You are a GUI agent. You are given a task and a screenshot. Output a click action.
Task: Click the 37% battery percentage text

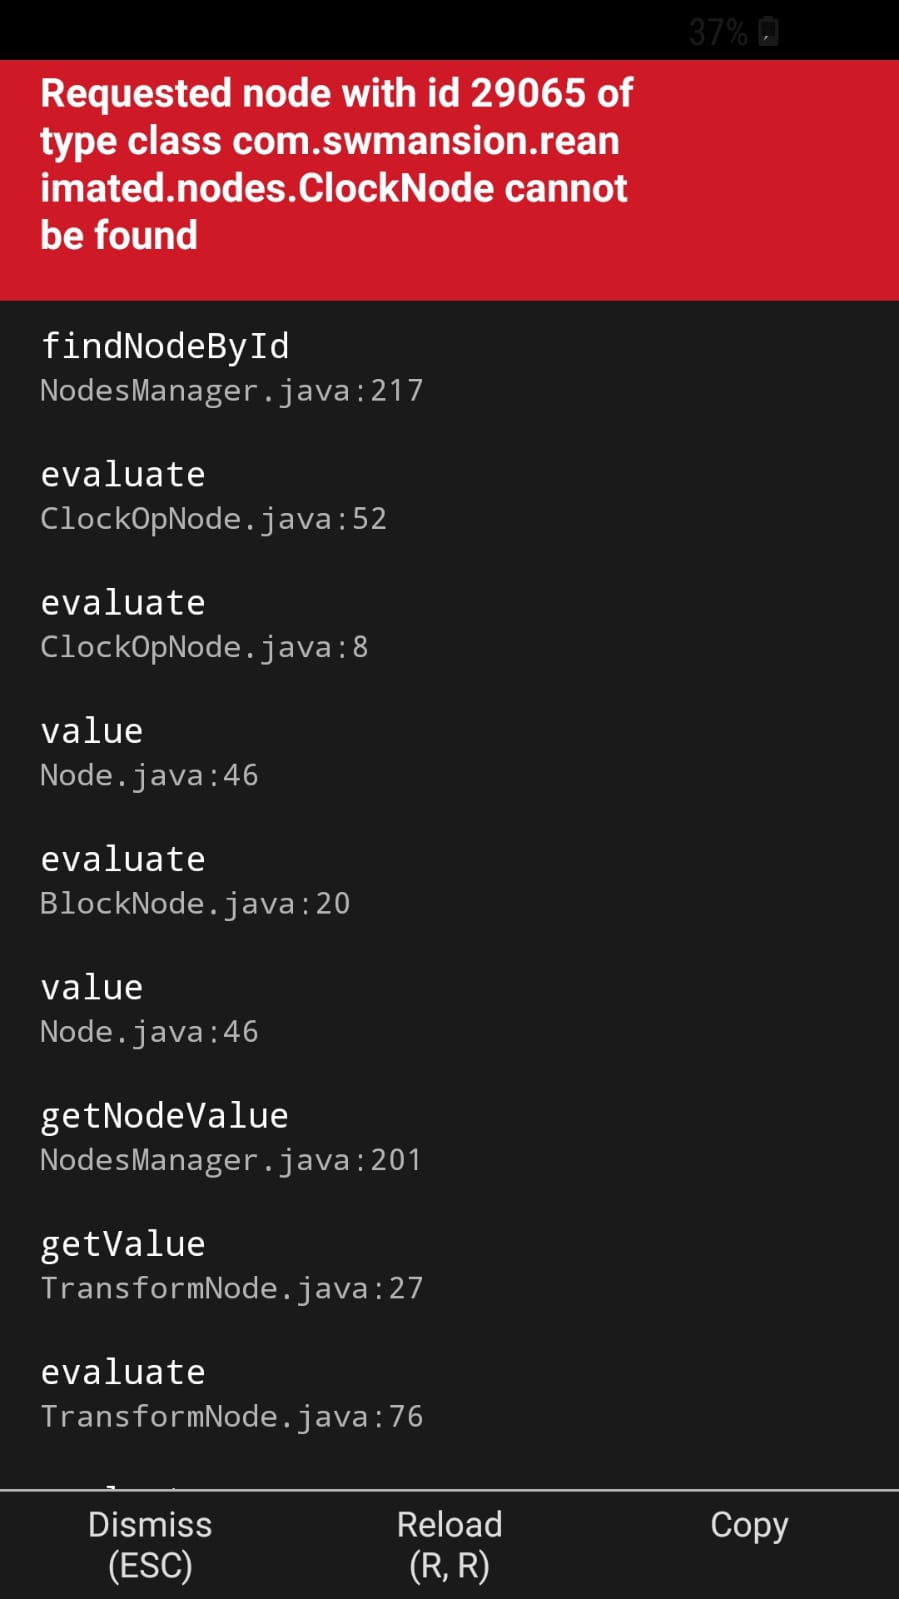coord(716,32)
